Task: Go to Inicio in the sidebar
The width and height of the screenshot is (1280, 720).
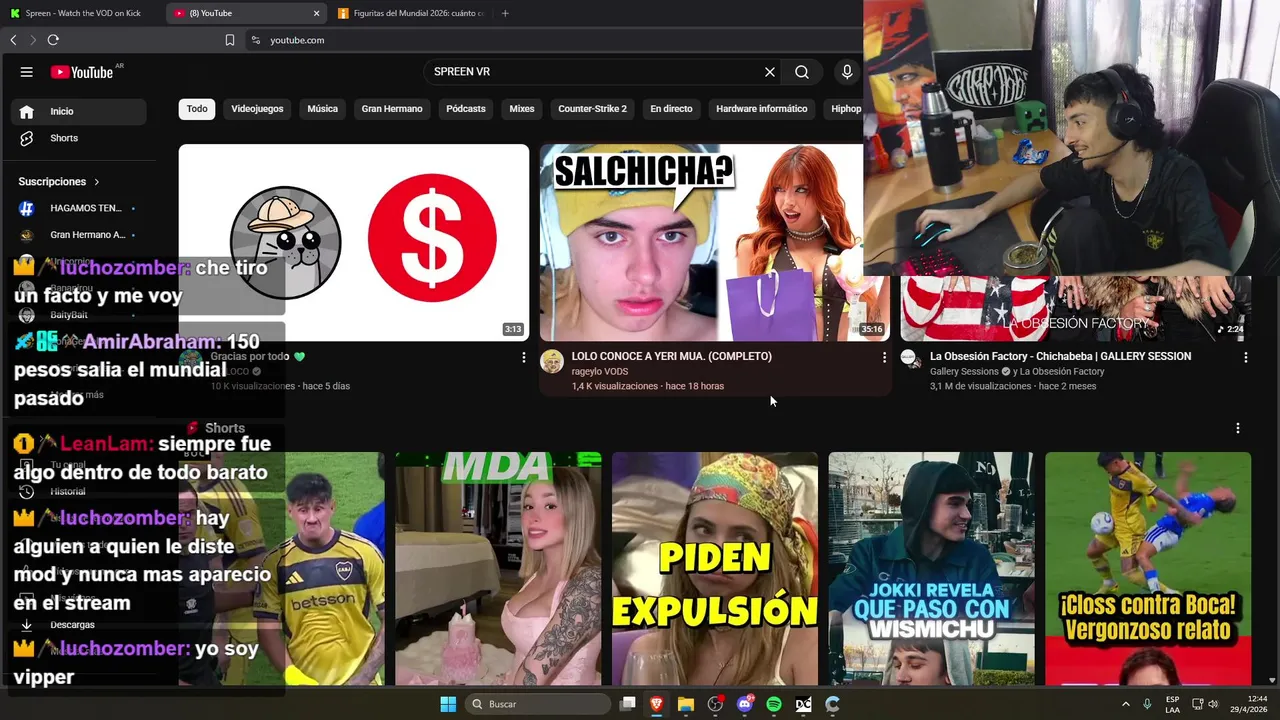Action: point(78,111)
